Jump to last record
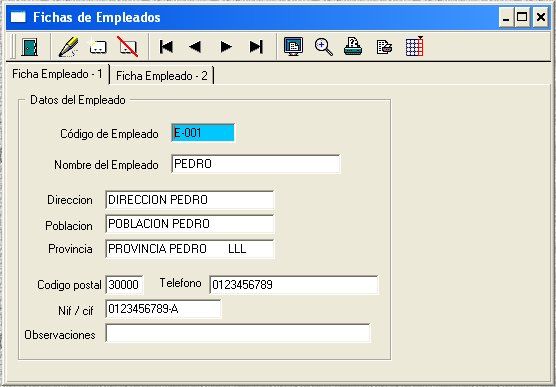556x387 pixels. [x=256, y=47]
